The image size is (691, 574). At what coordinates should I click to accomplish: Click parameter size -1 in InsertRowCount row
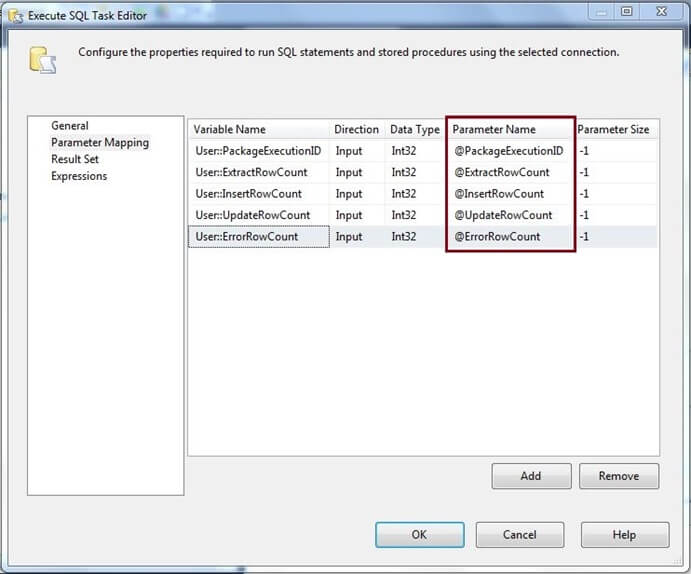point(616,194)
